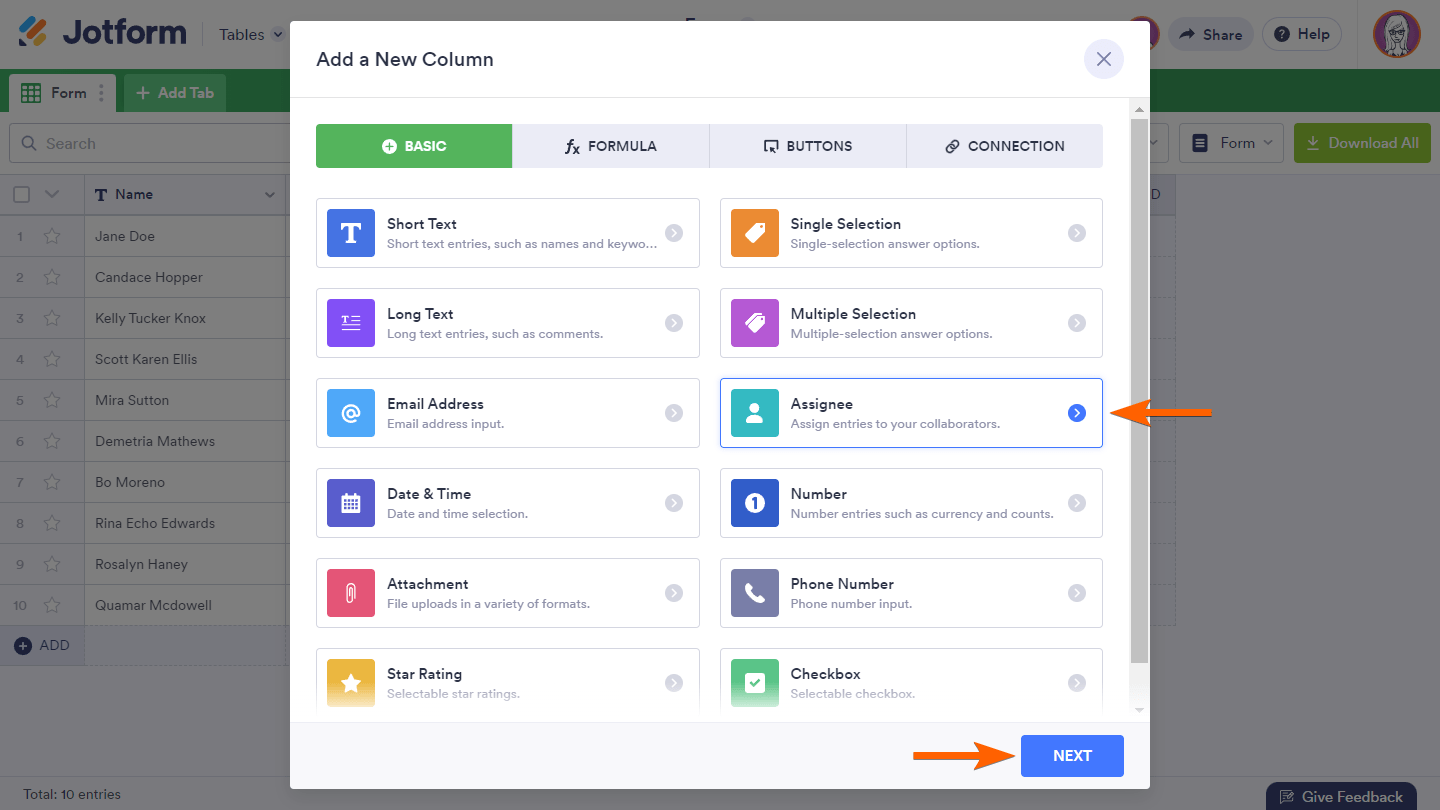
Task: Open the Help button
Action: tap(1302, 34)
